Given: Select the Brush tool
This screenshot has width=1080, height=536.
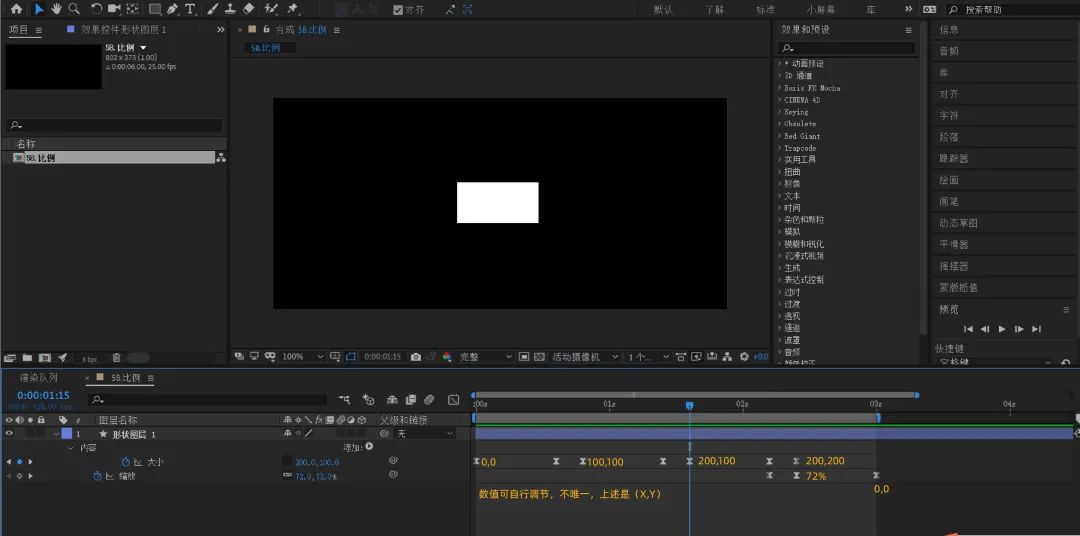Looking at the screenshot, I should pyautogui.click(x=213, y=9).
